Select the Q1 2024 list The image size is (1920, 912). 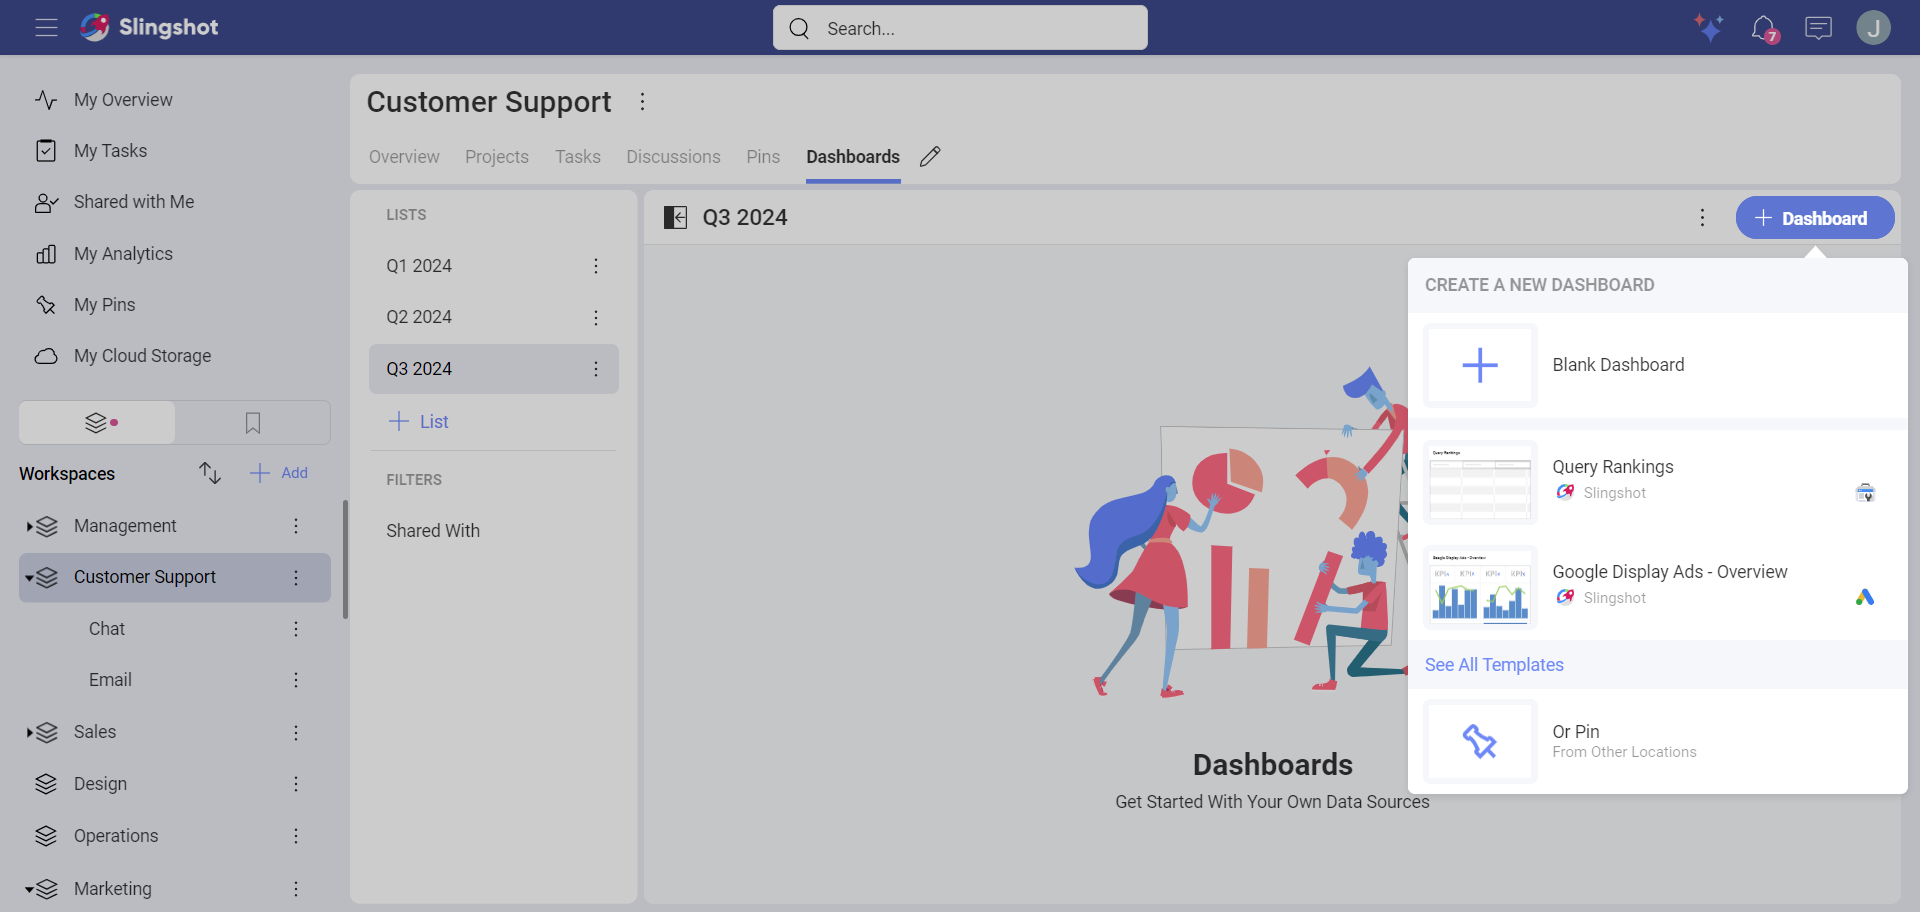[x=494, y=266]
